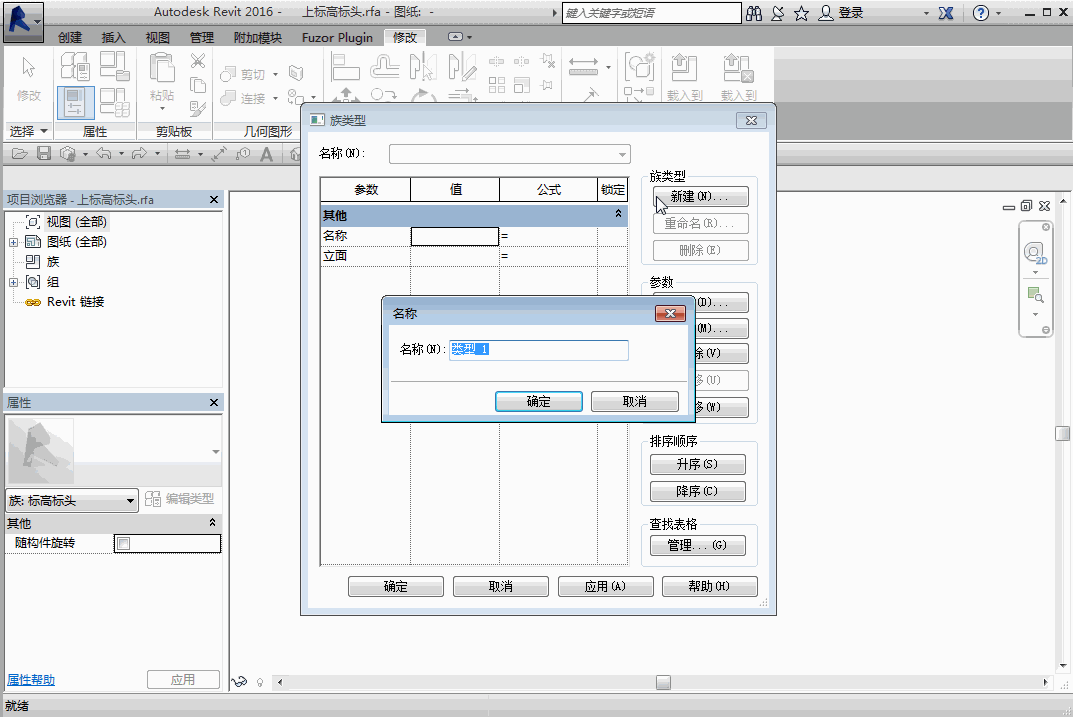The width and height of the screenshot is (1073, 717).
Task: Click the 名称 text input field
Action: [538, 350]
